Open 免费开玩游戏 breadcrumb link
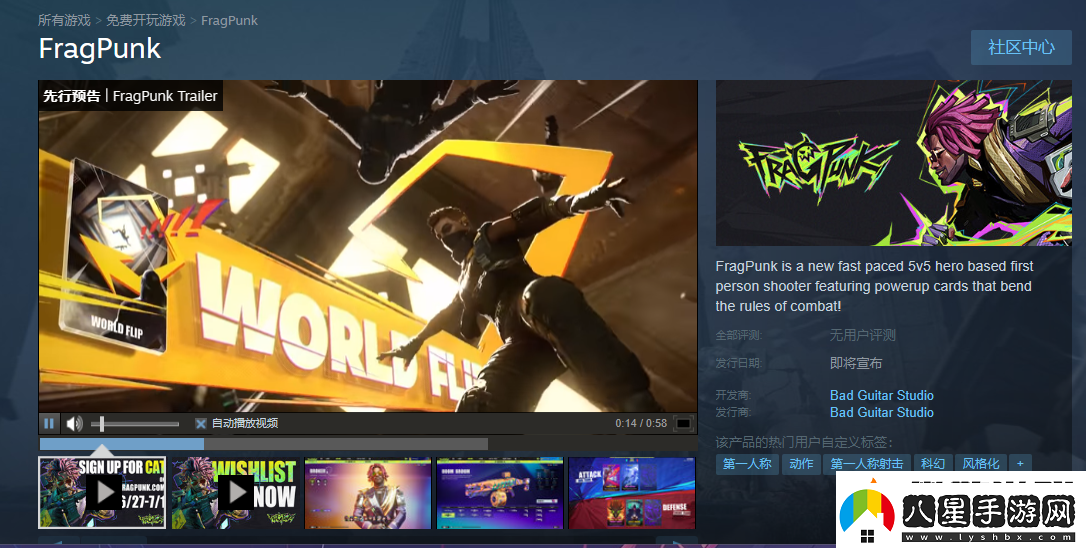The height and width of the screenshot is (548, 1086). click(145, 20)
